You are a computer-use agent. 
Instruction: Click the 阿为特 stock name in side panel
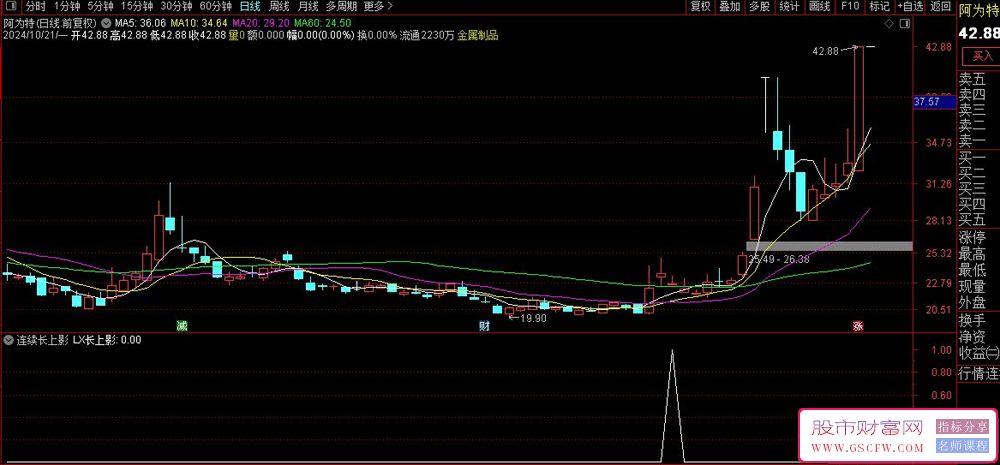pos(979,9)
